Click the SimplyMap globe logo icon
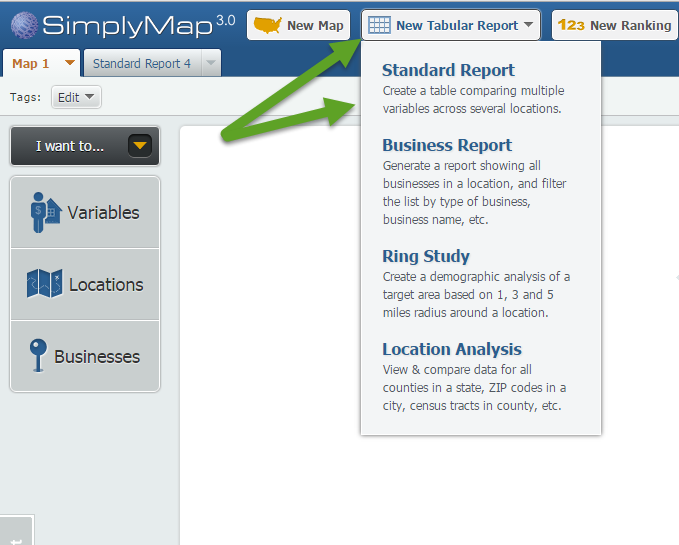The width and height of the screenshot is (679, 545). [x=24, y=26]
